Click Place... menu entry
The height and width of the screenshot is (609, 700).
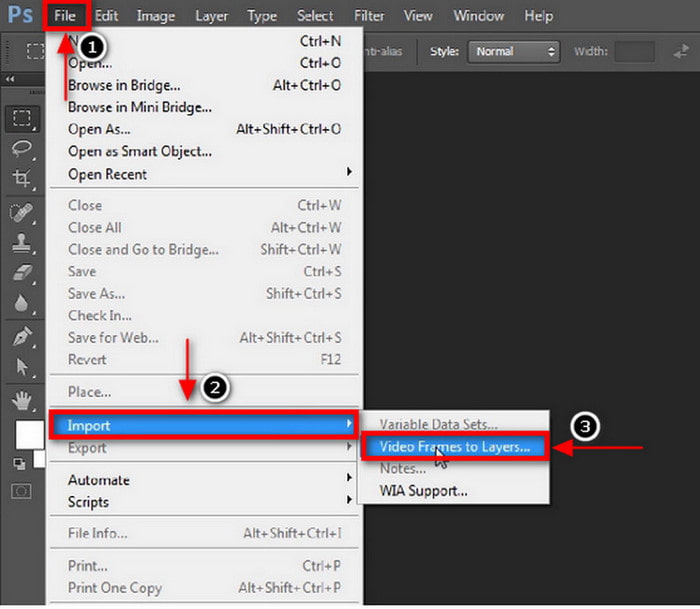click(204, 392)
